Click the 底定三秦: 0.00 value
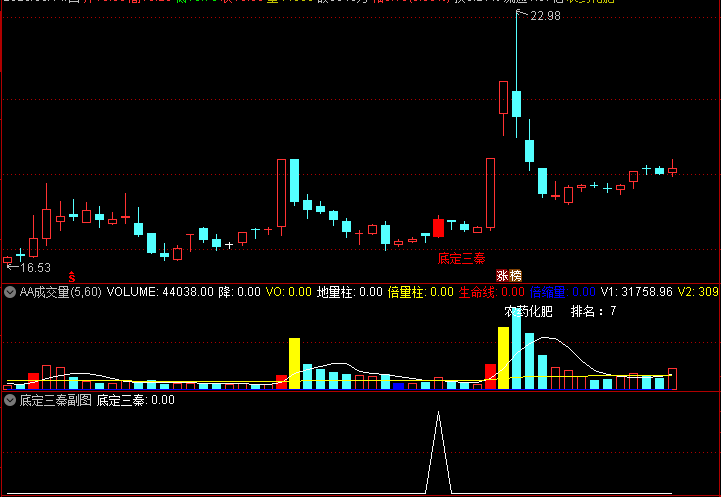 pyautogui.click(x=136, y=400)
